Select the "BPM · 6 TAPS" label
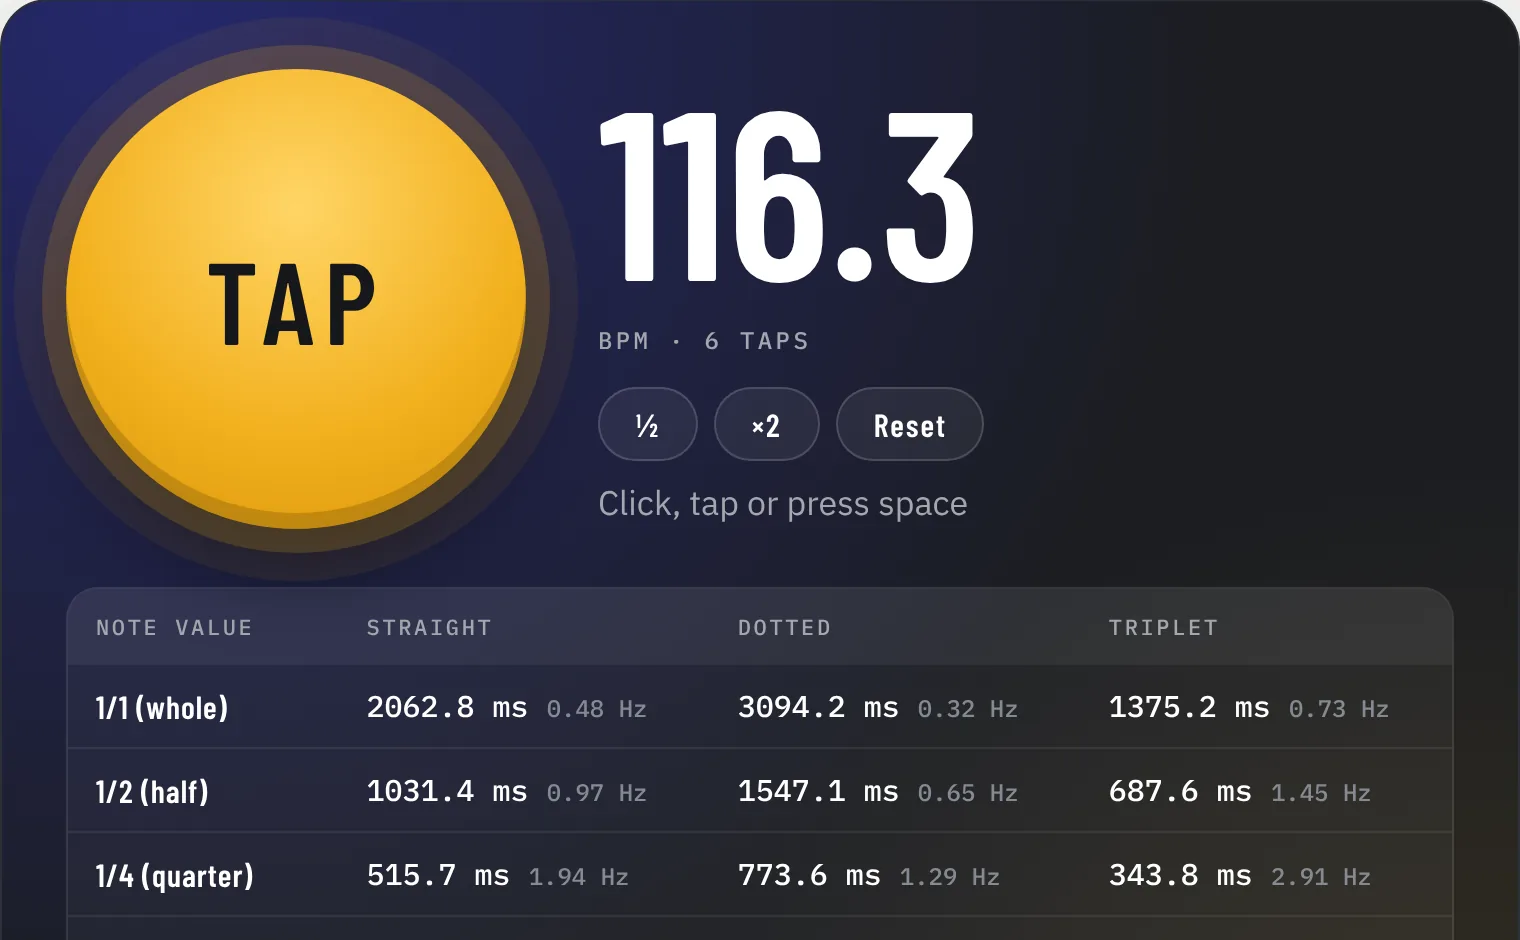The width and height of the screenshot is (1520, 940). click(704, 341)
